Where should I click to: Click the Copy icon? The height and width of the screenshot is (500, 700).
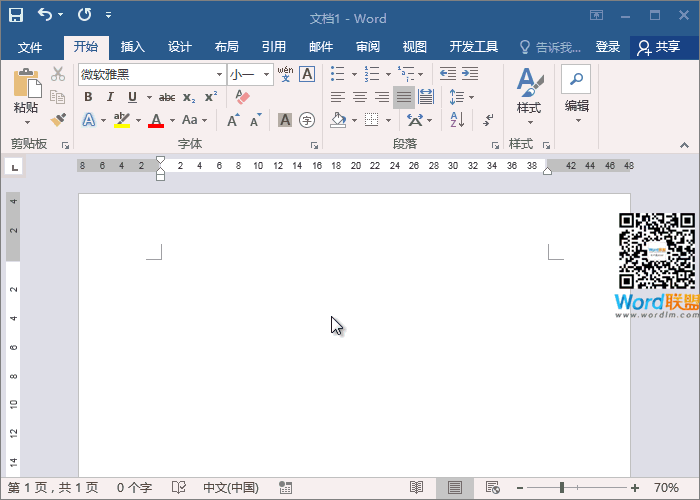pos(58,96)
